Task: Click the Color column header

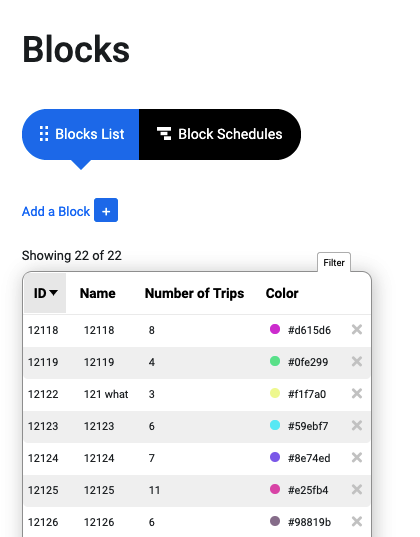Action: (282, 293)
